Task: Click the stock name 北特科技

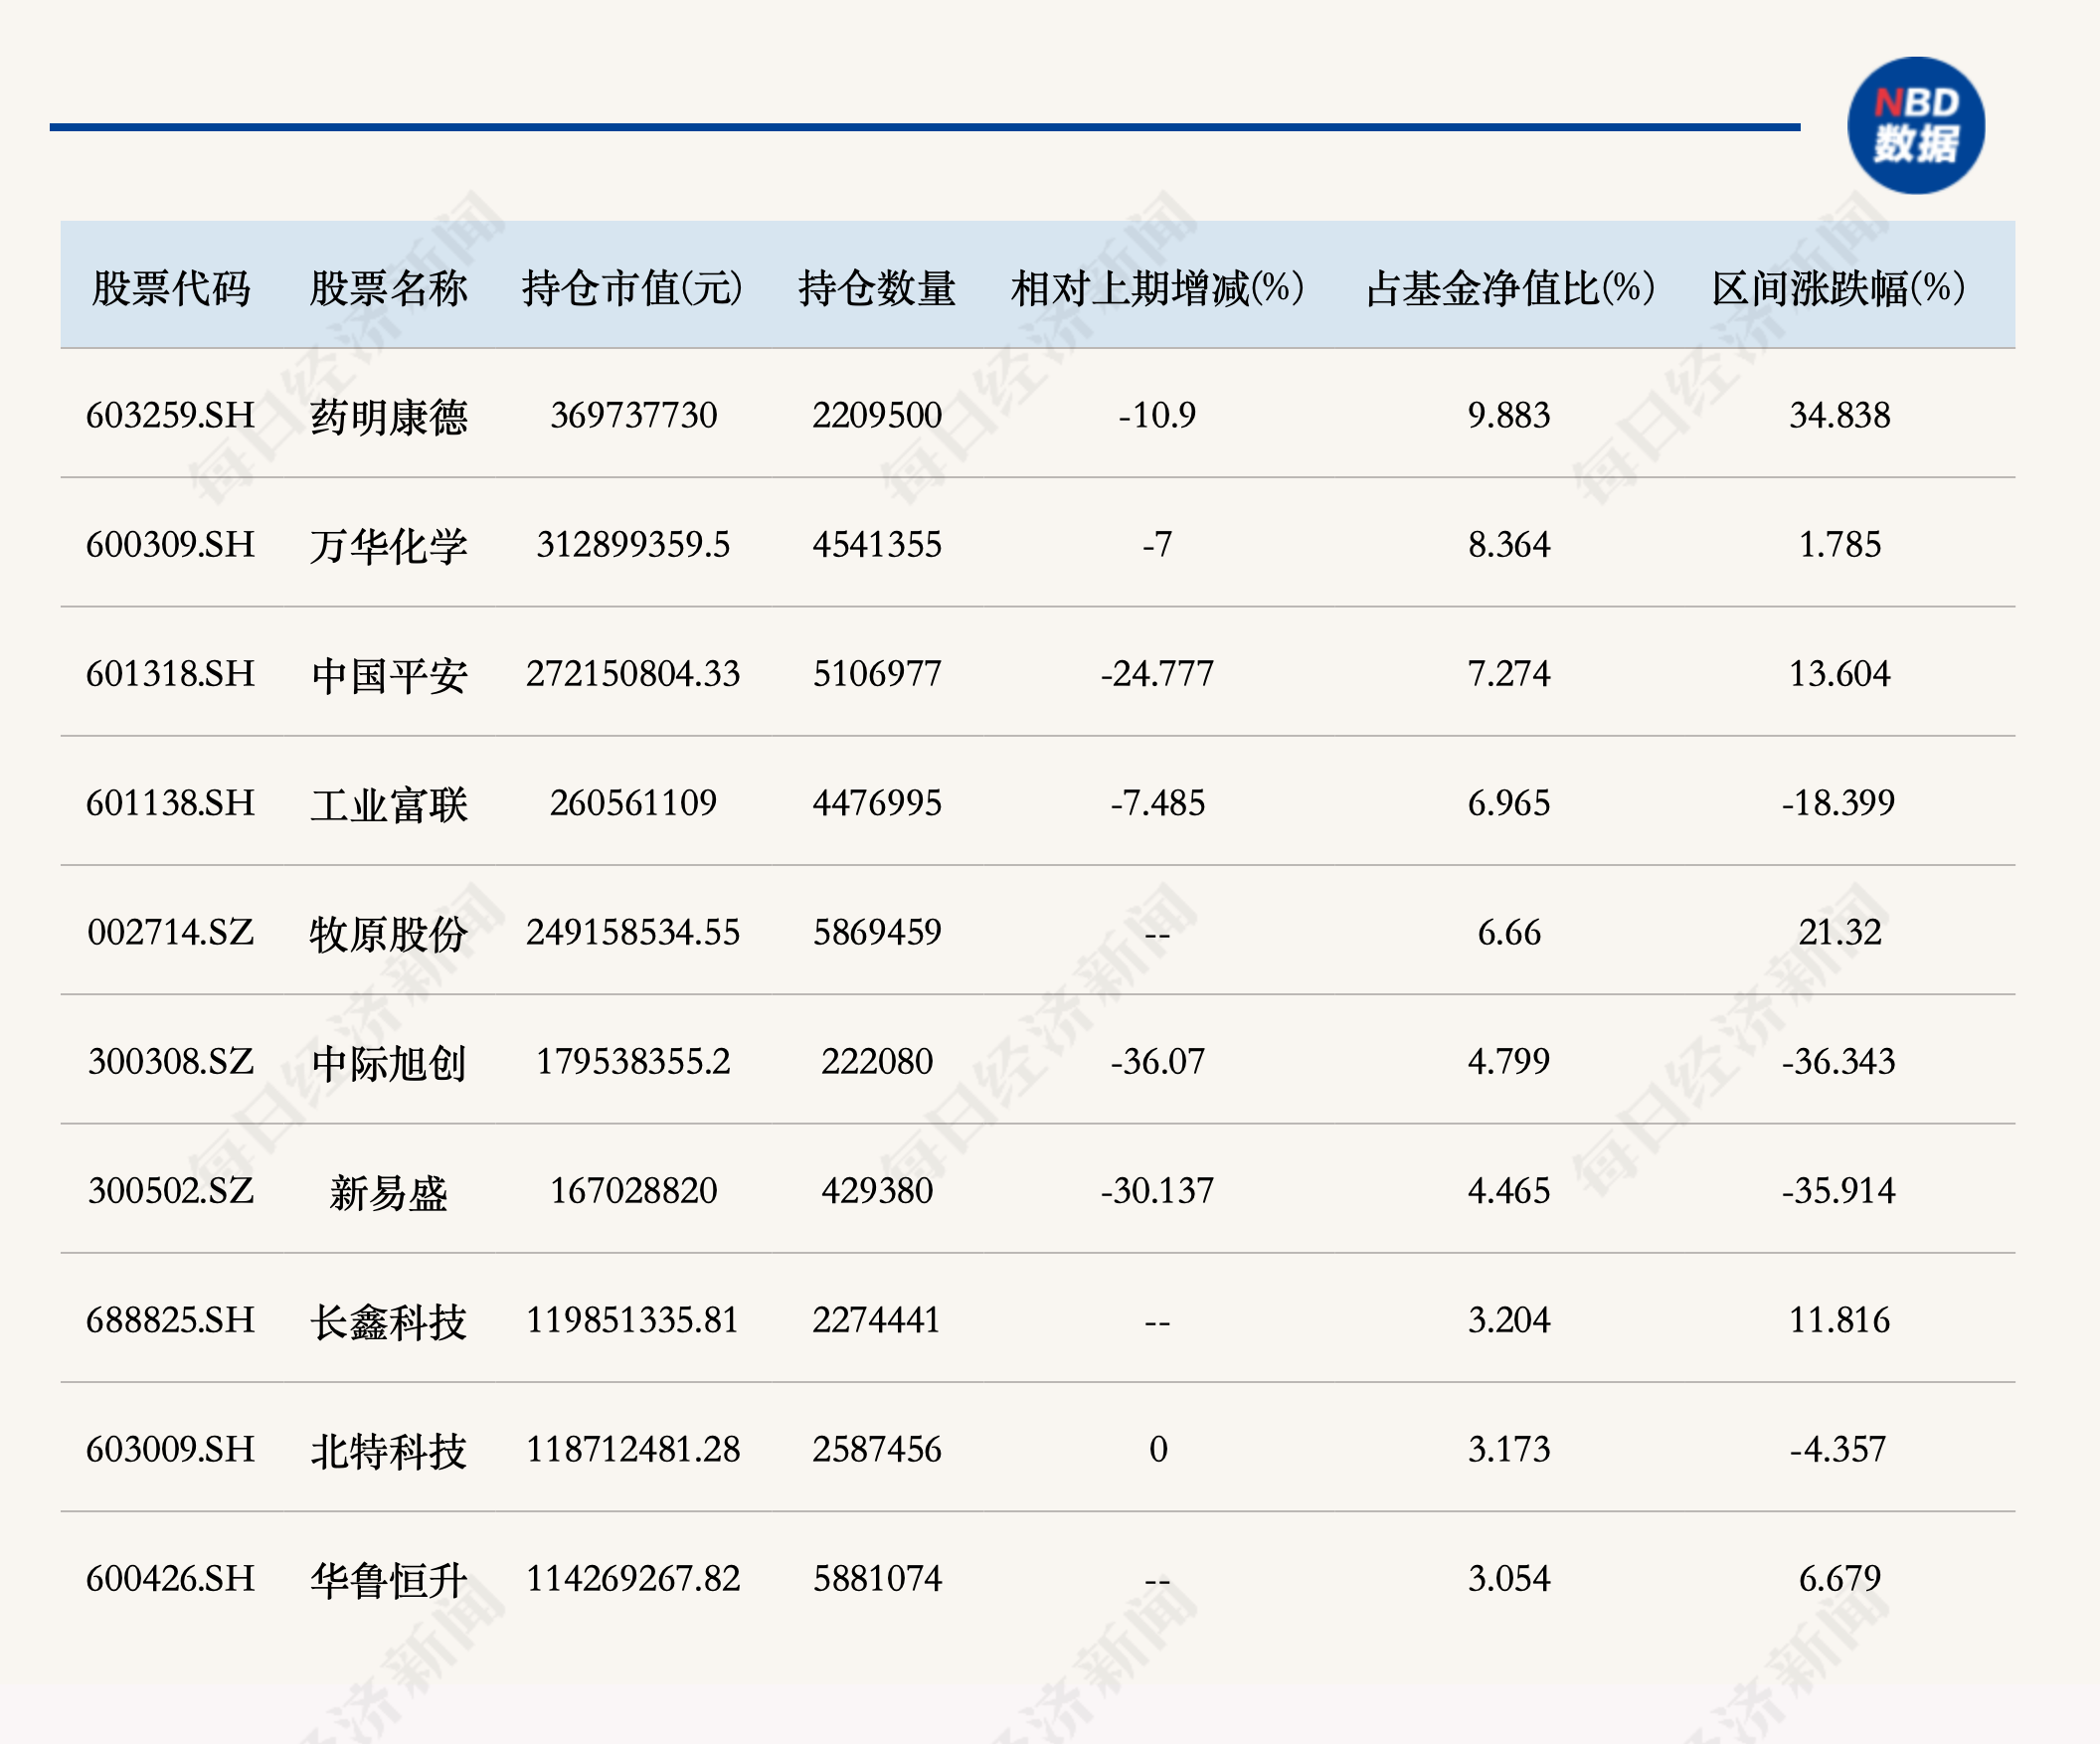Action: (x=388, y=1450)
